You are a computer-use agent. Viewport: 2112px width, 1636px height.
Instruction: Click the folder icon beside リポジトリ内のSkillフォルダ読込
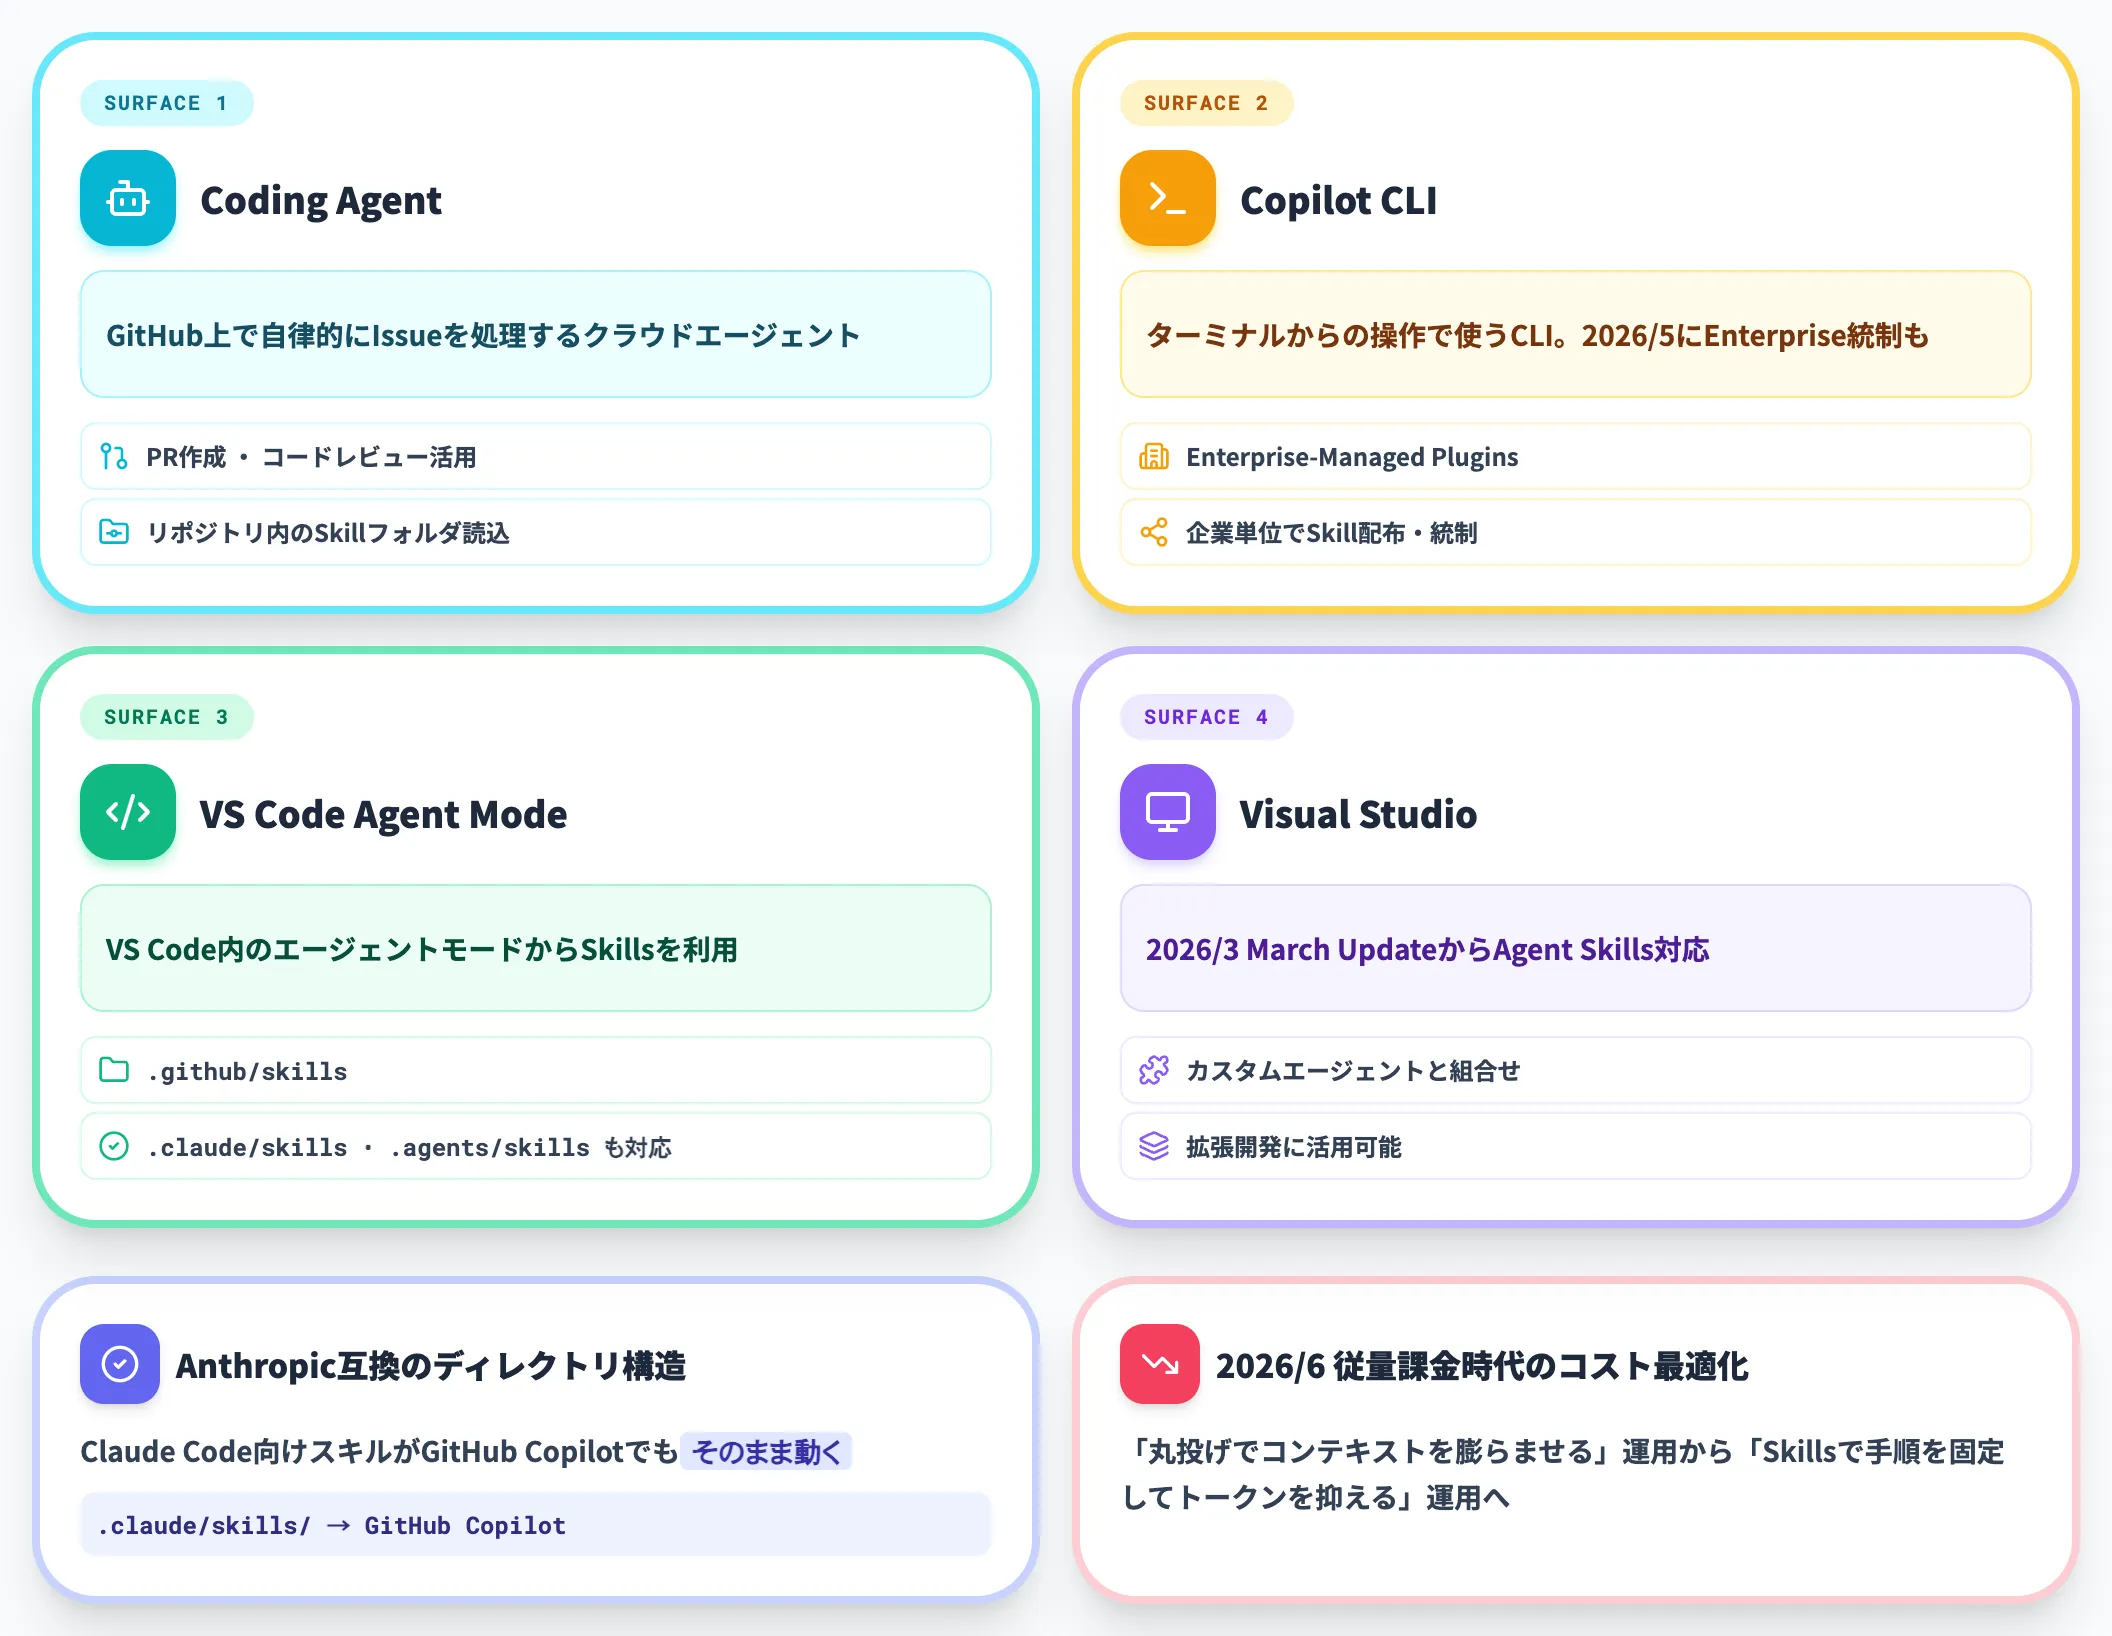(x=114, y=532)
